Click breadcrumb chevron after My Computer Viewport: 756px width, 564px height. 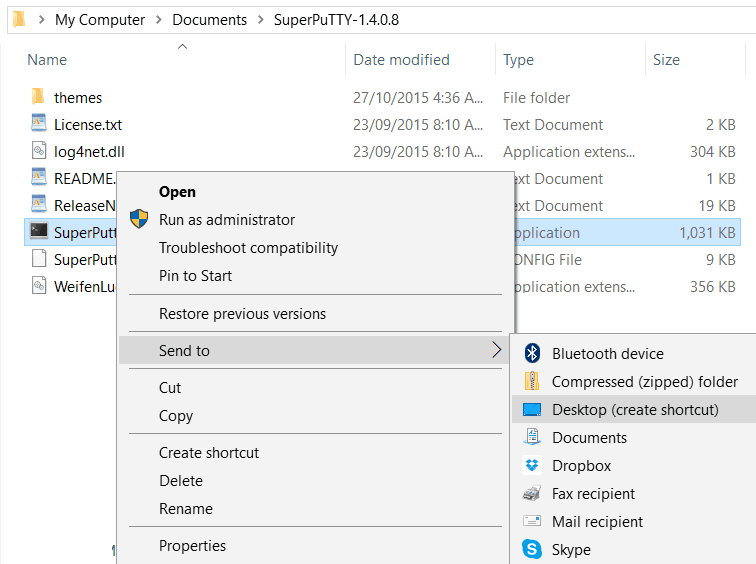pos(159,20)
